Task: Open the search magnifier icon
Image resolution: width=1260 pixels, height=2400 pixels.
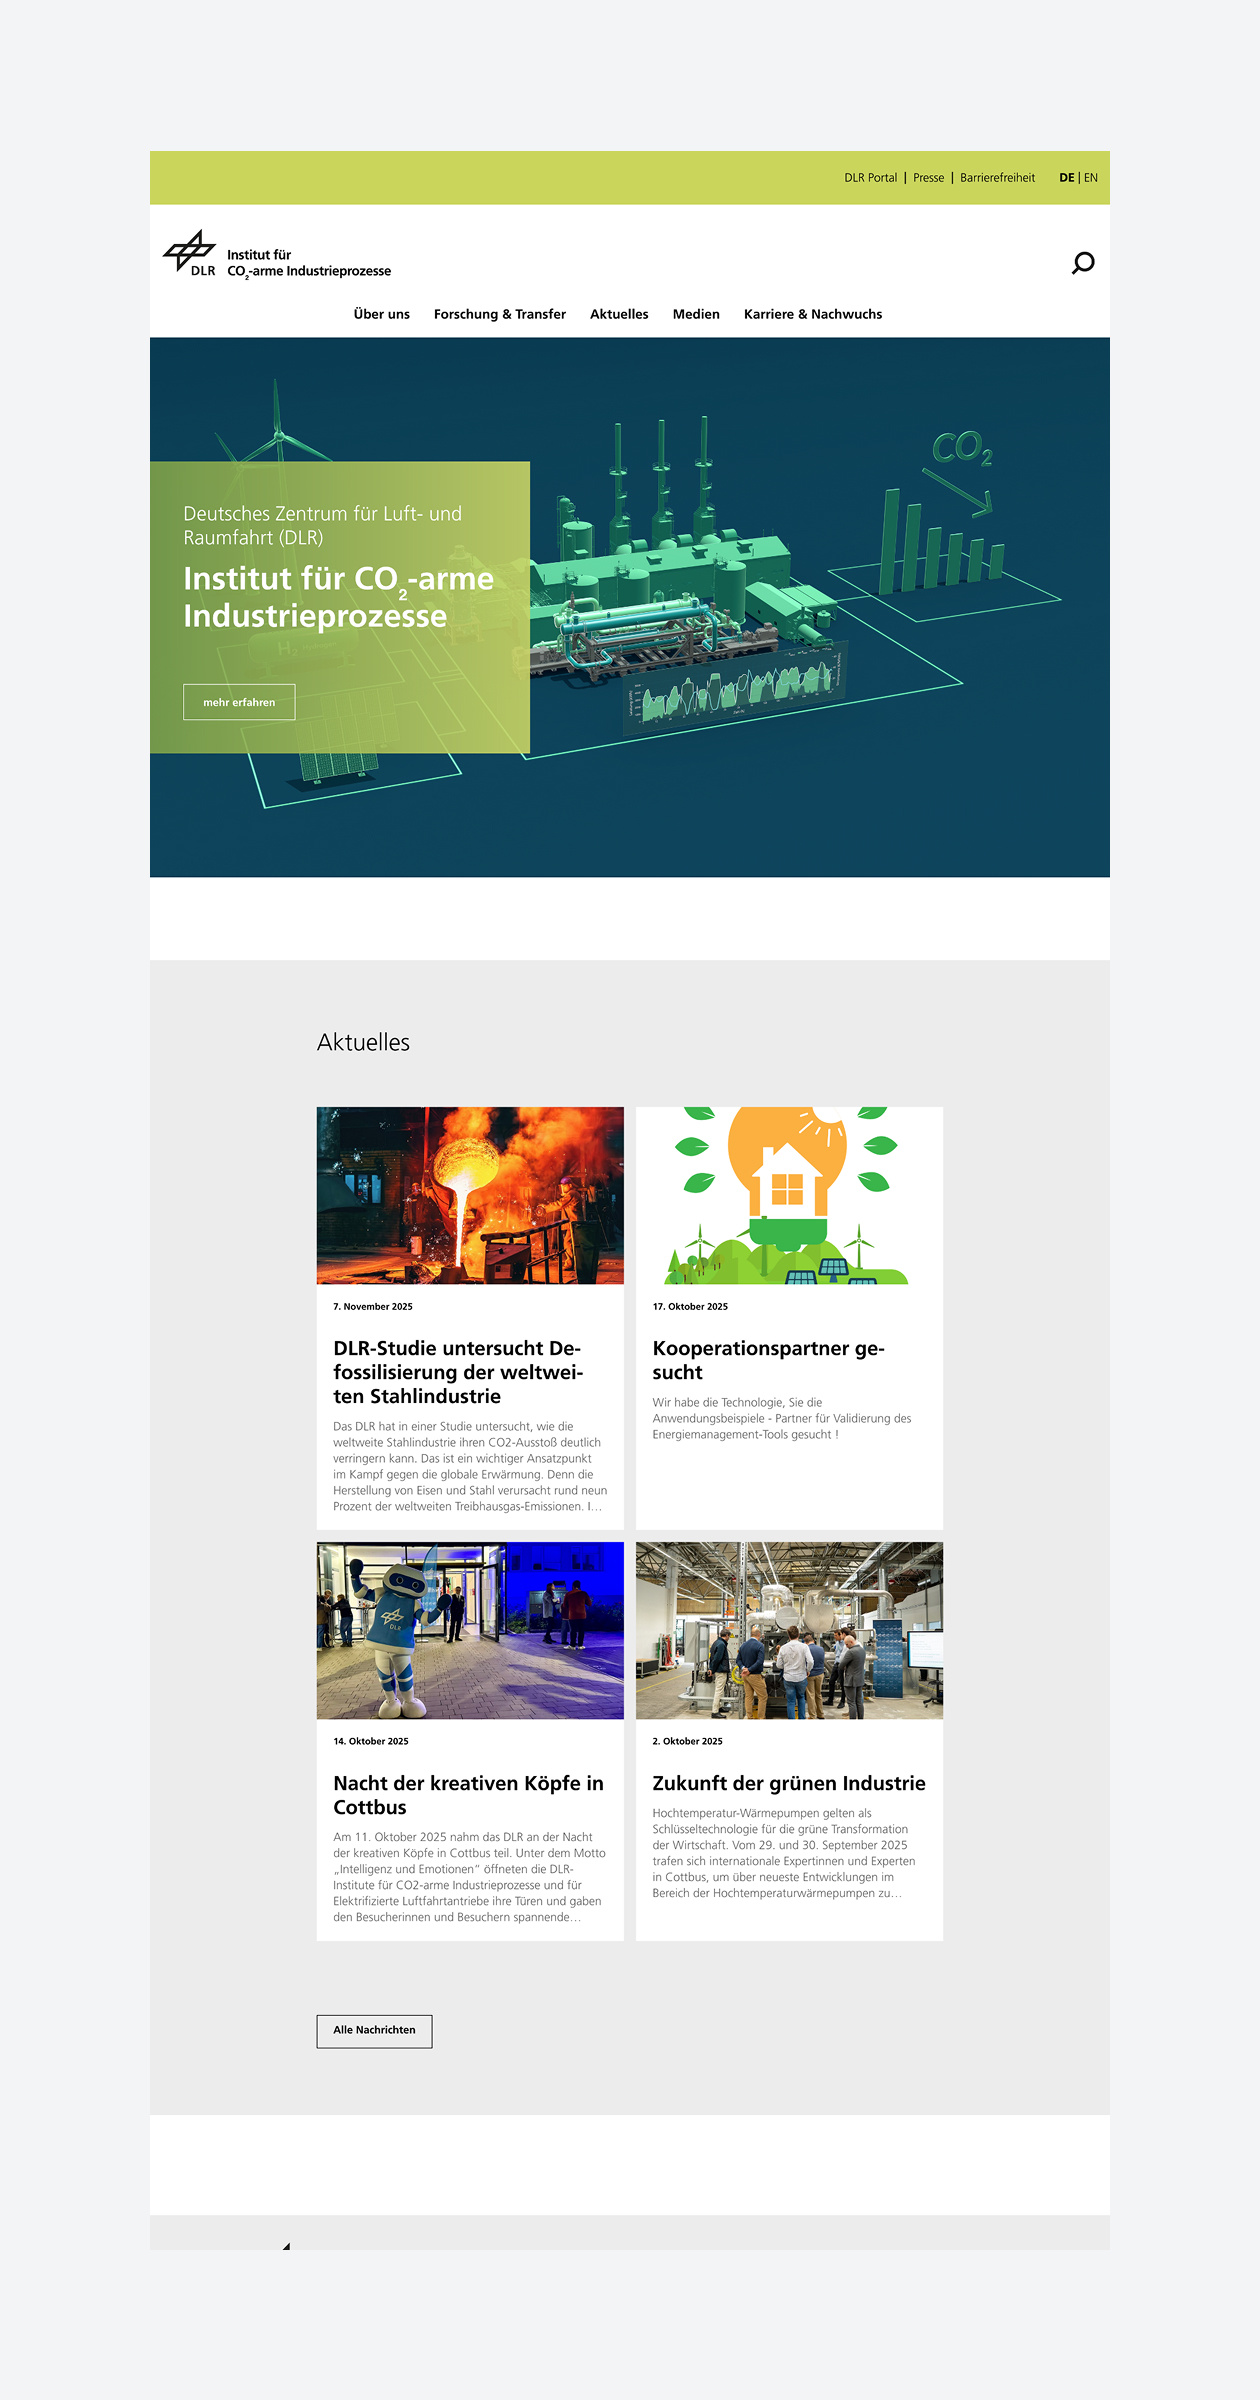Action: pos(1083,263)
